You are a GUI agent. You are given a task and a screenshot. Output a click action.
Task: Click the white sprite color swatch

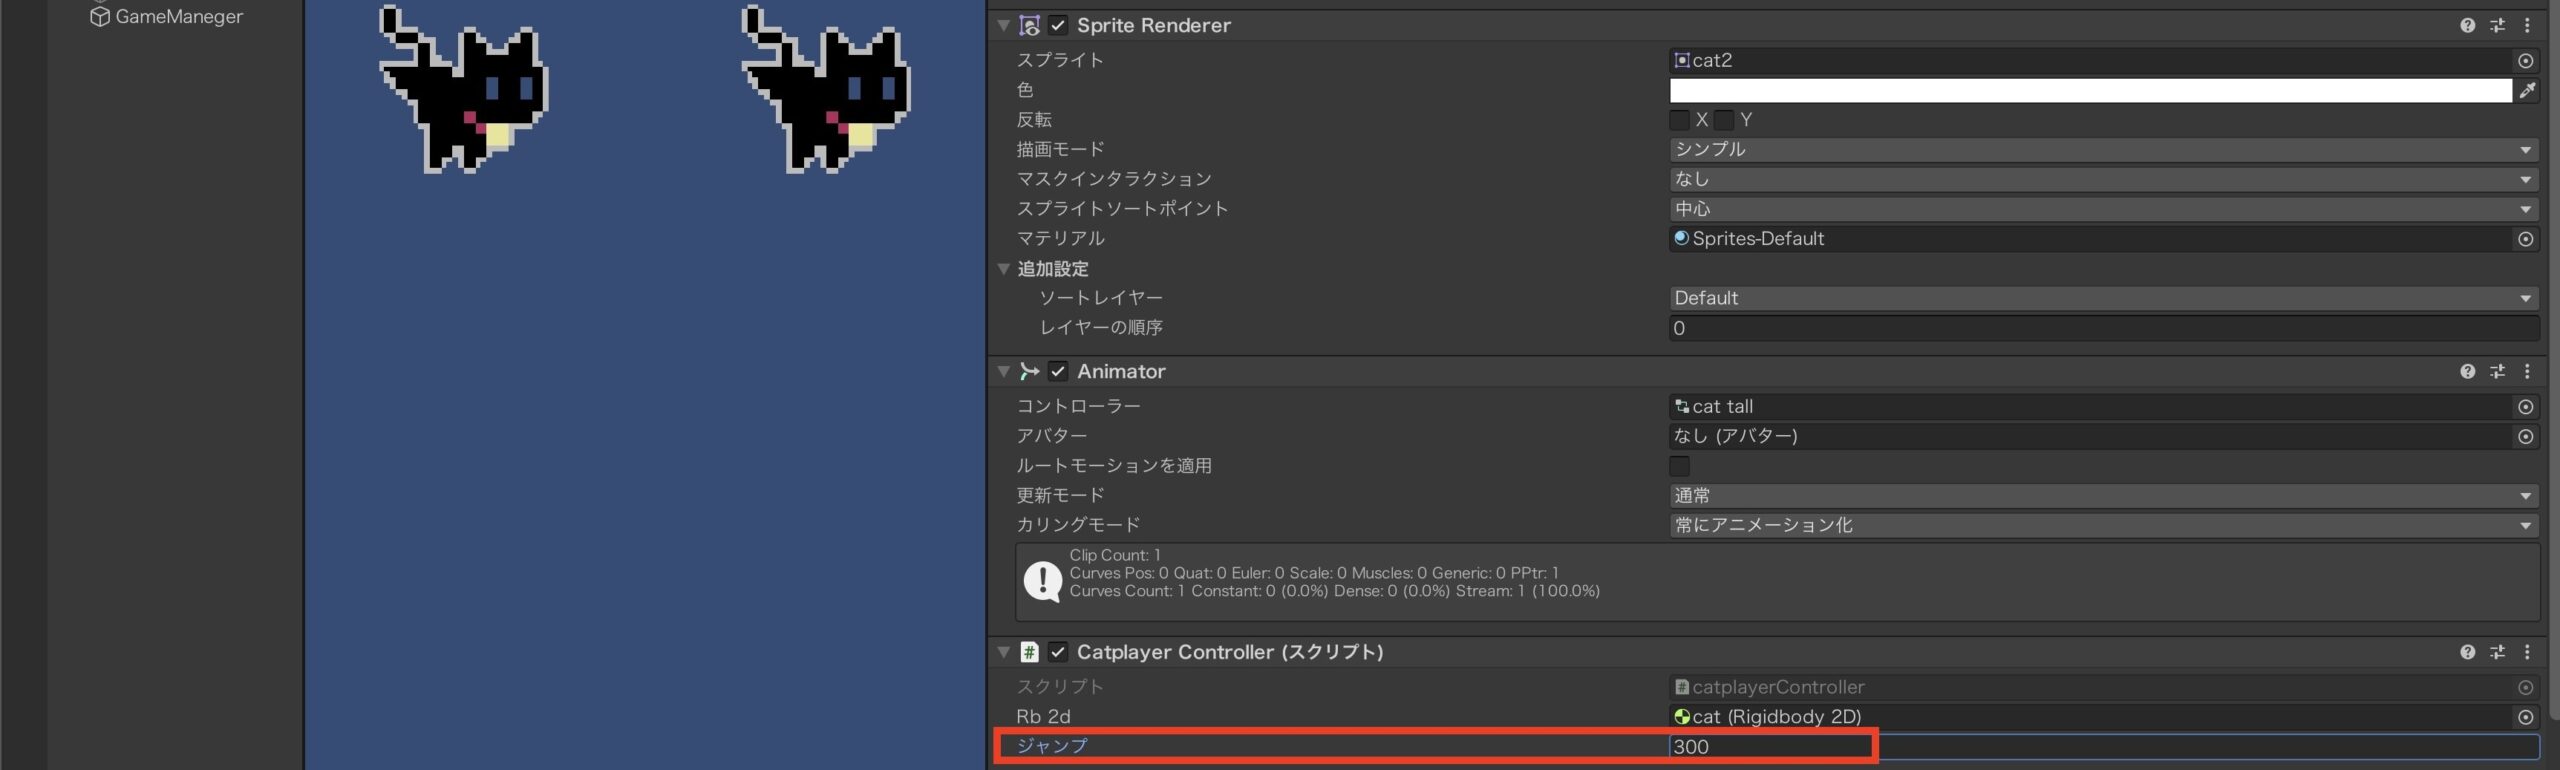[x=2090, y=91]
